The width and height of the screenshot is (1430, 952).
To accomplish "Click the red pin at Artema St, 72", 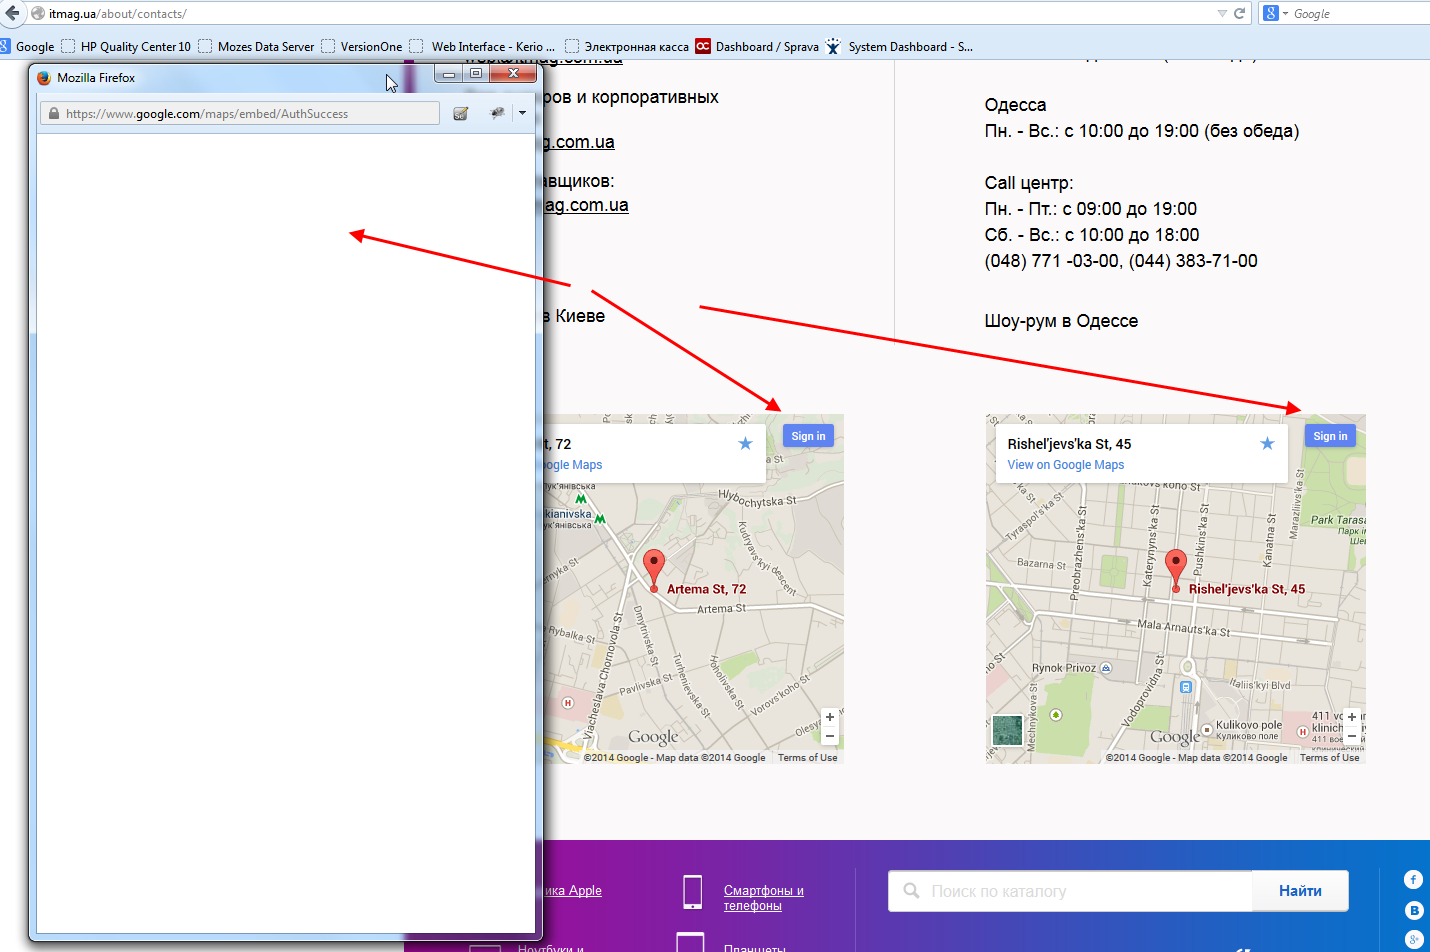I will [654, 569].
